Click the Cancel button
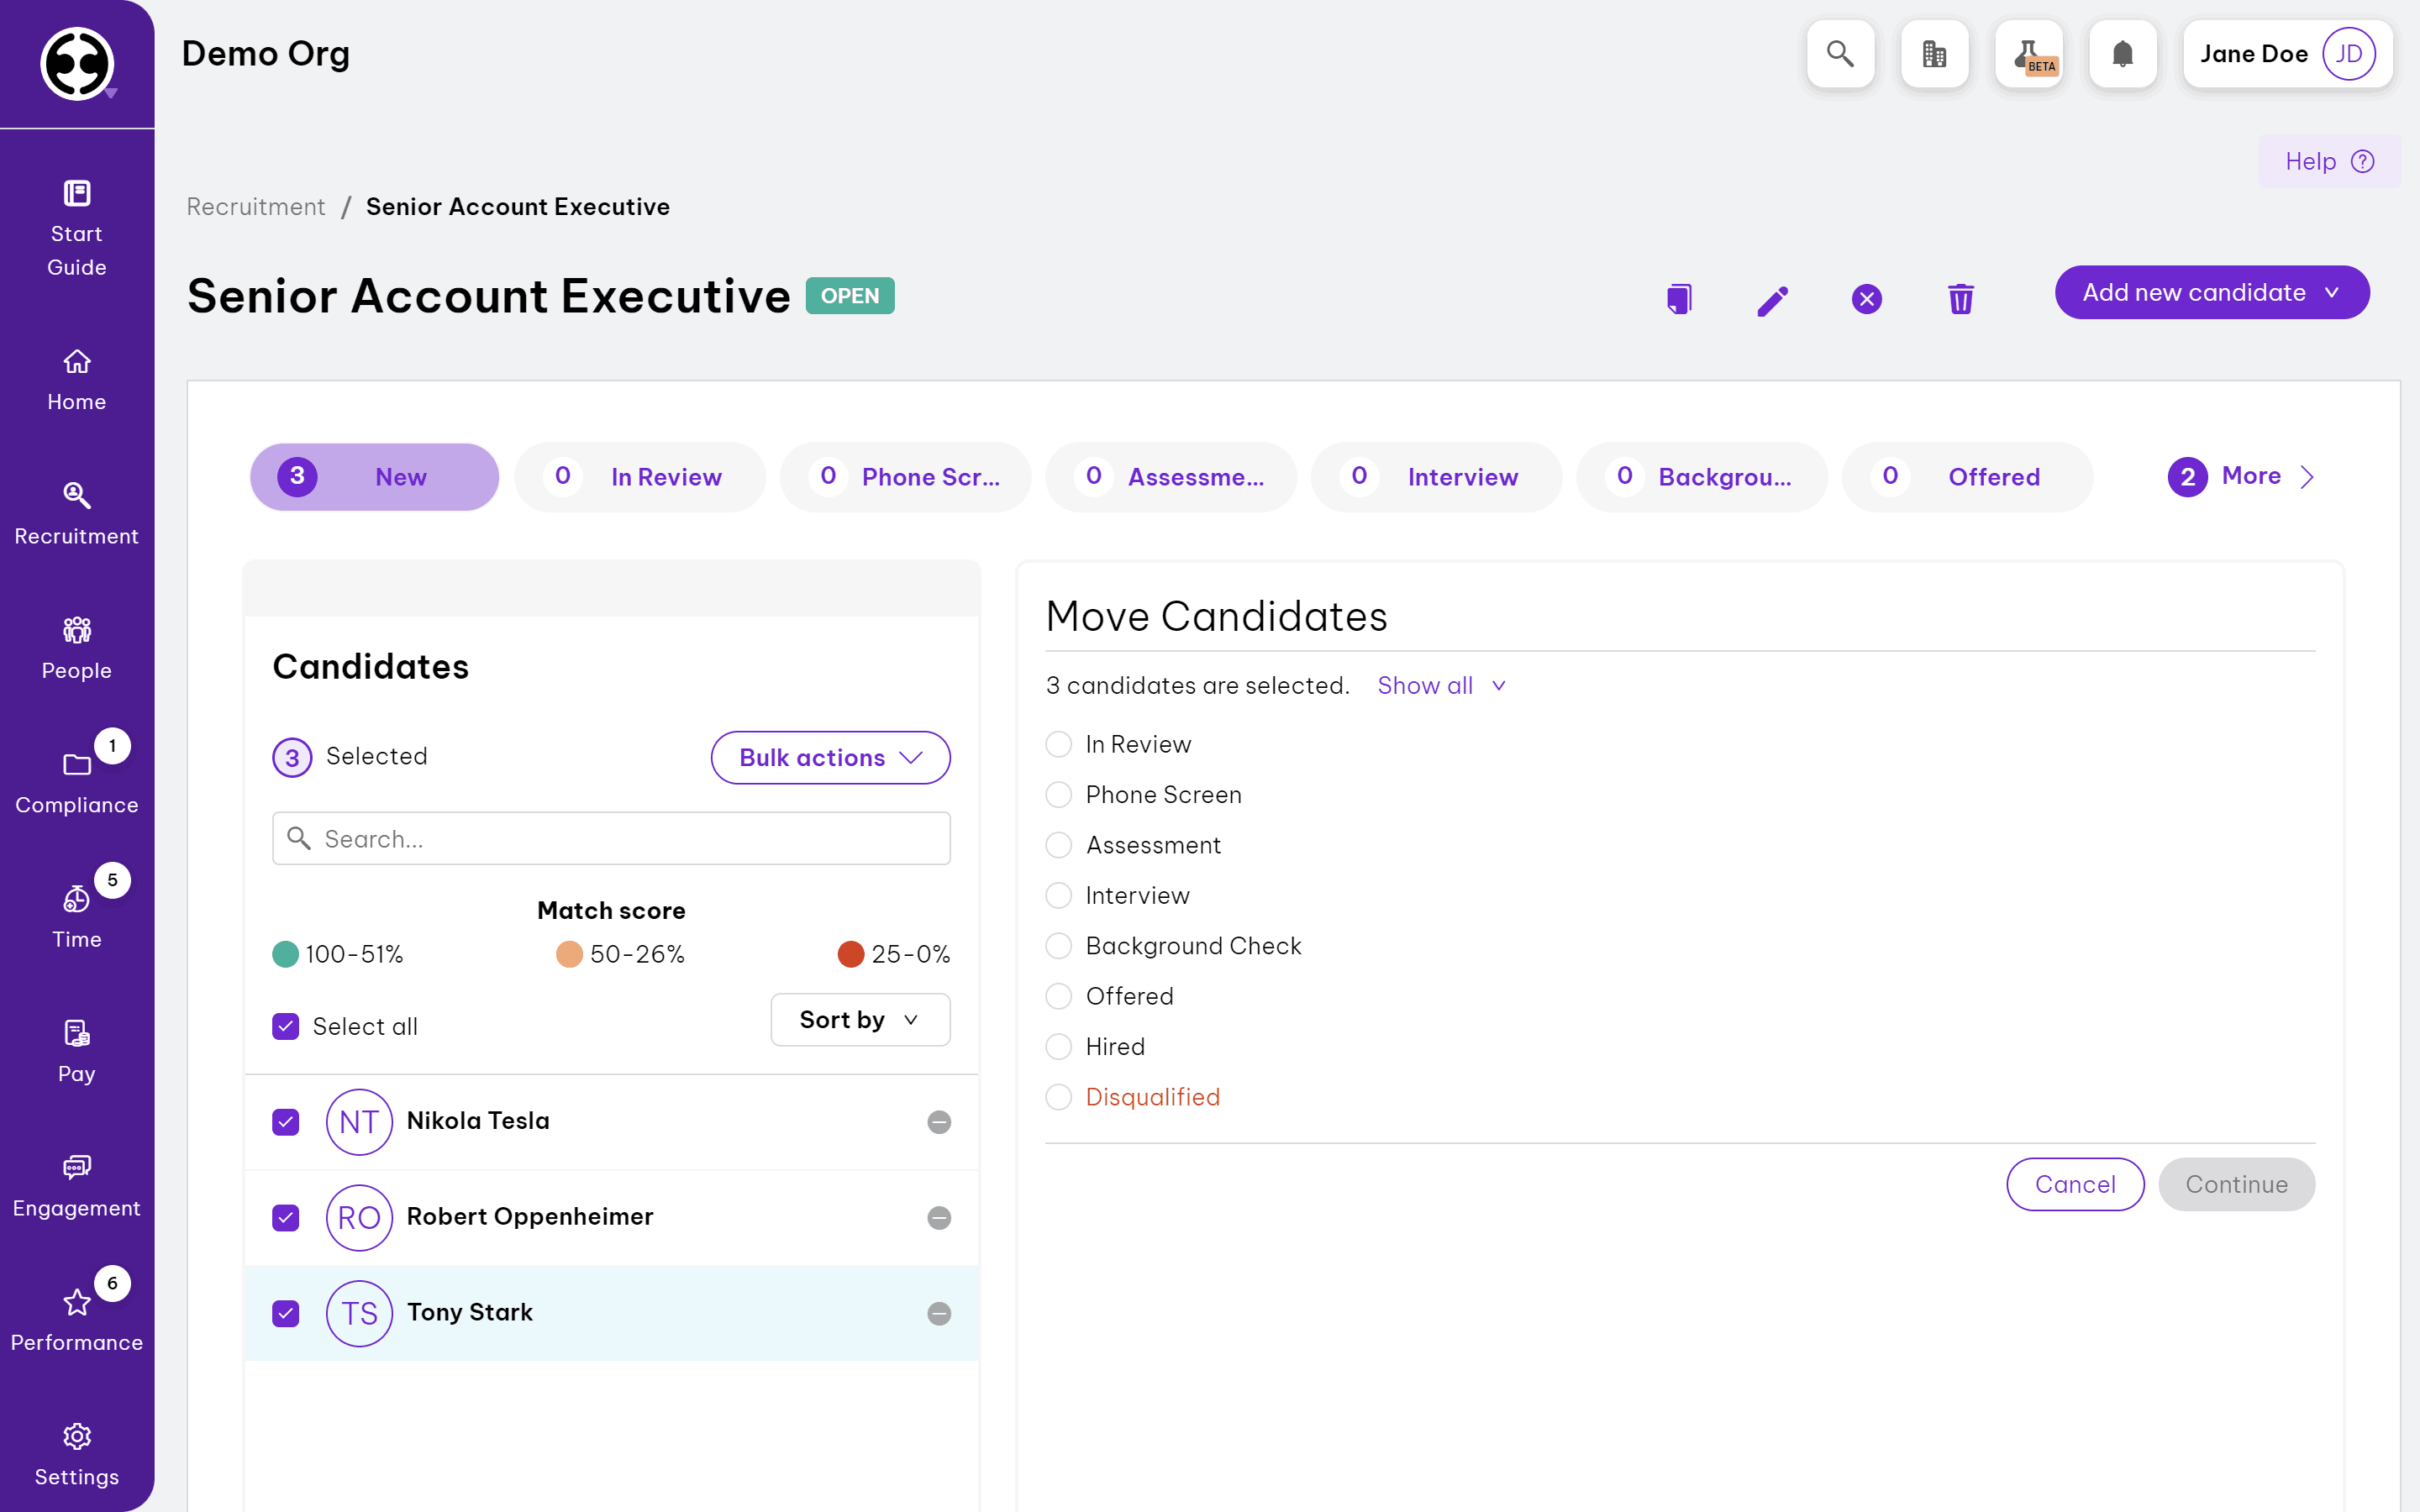This screenshot has height=1512, width=2420. point(2074,1184)
